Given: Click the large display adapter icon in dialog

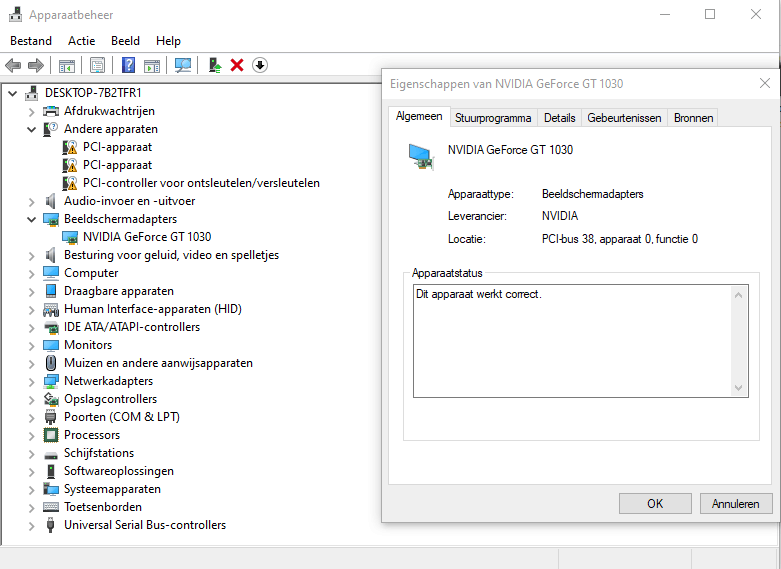Looking at the screenshot, I should click(x=421, y=156).
